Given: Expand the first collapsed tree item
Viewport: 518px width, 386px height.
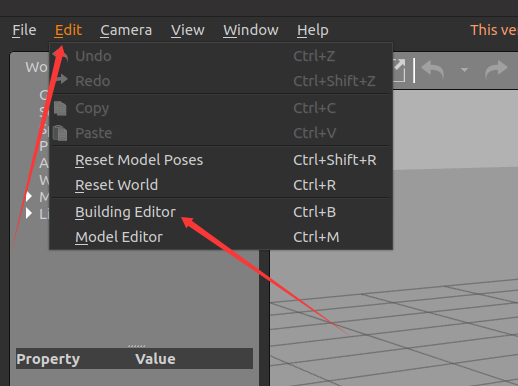Looking at the screenshot, I should 29,197.
